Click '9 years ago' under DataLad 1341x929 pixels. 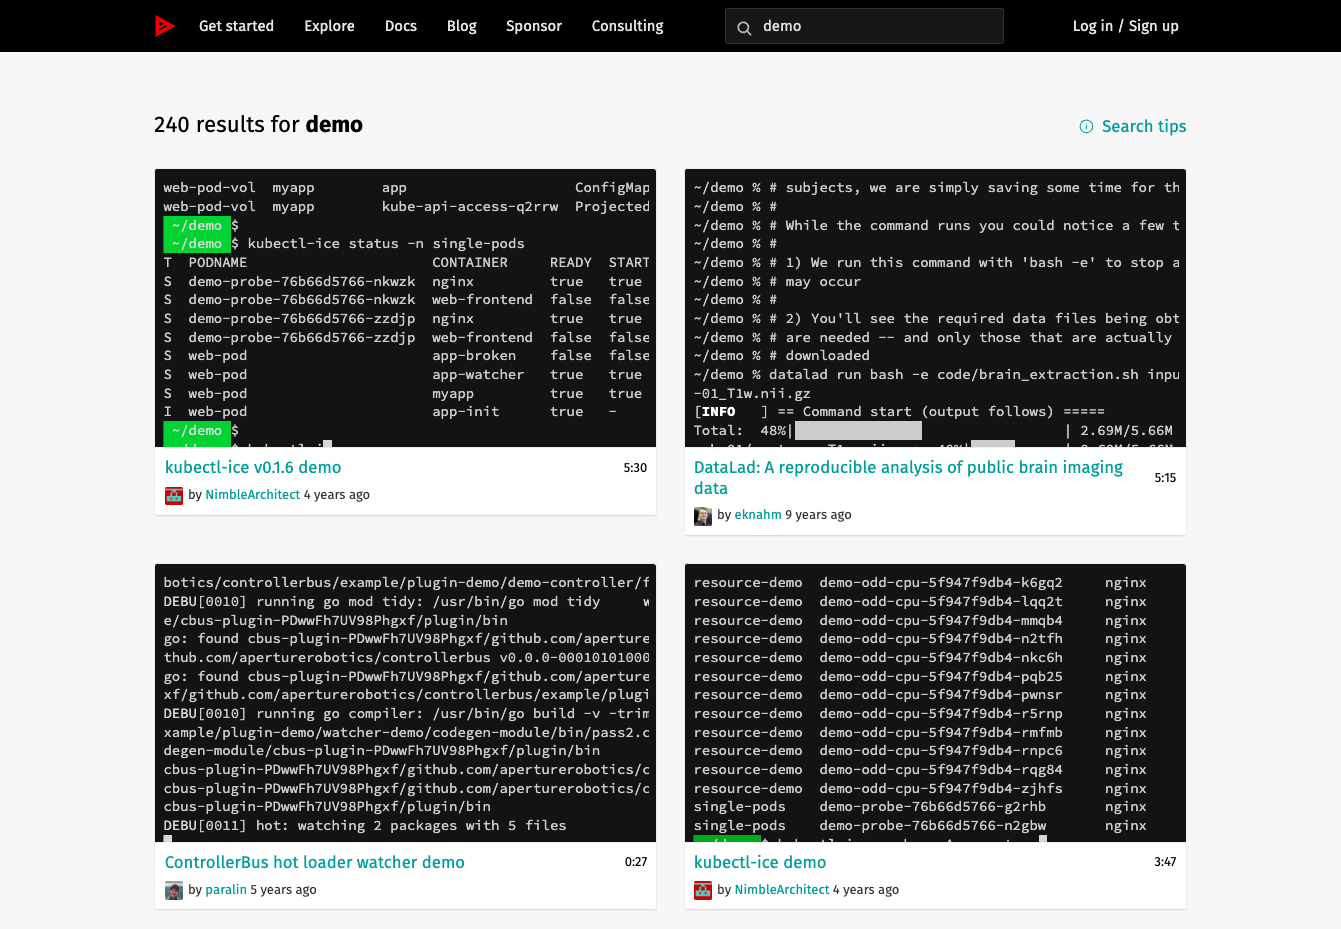pyautogui.click(x=819, y=515)
